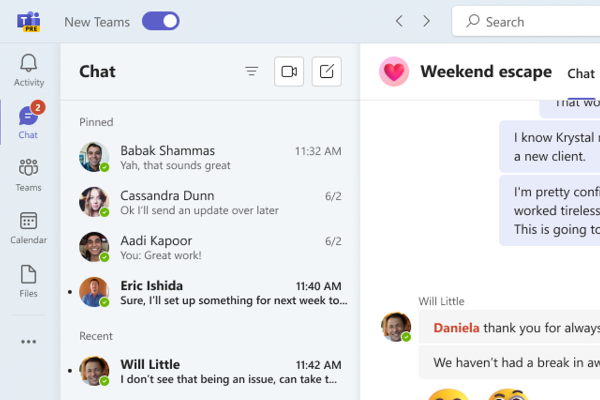Click the Search input box
The height and width of the screenshot is (400, 600).
530,21
